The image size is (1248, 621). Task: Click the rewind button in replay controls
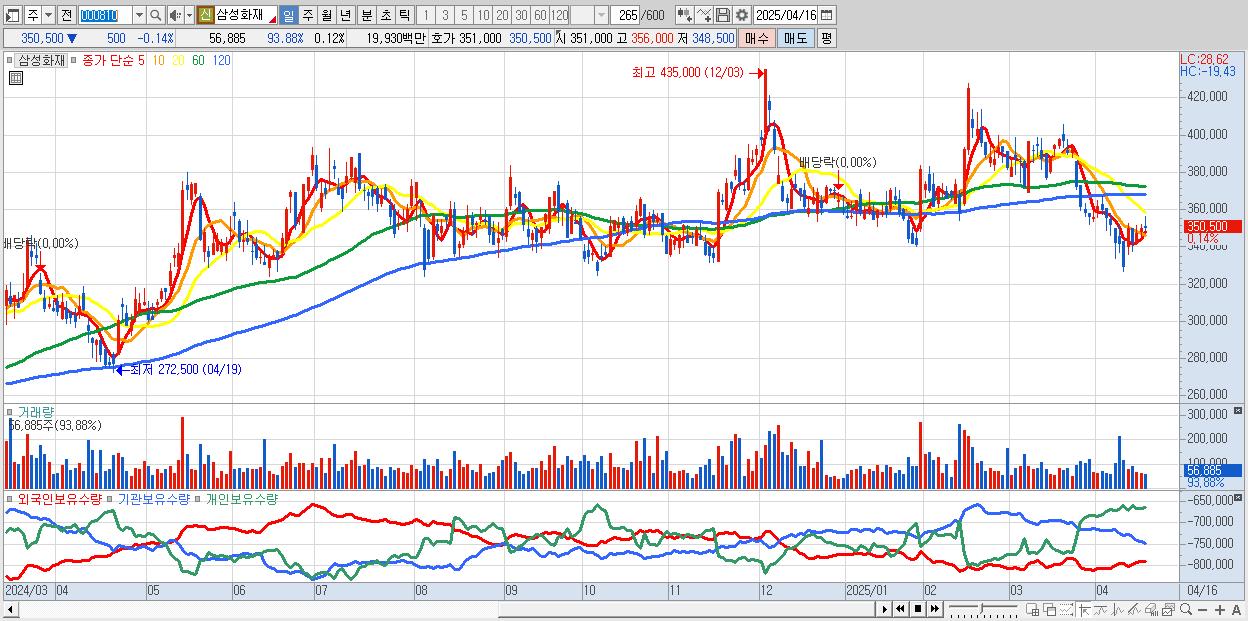[x=901, y=608]
